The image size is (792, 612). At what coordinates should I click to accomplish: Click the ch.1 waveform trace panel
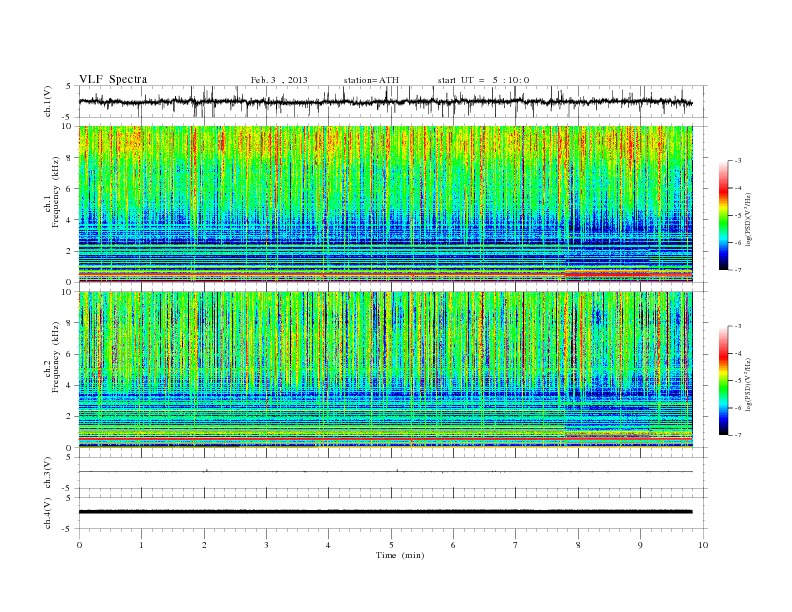[393, 101]
